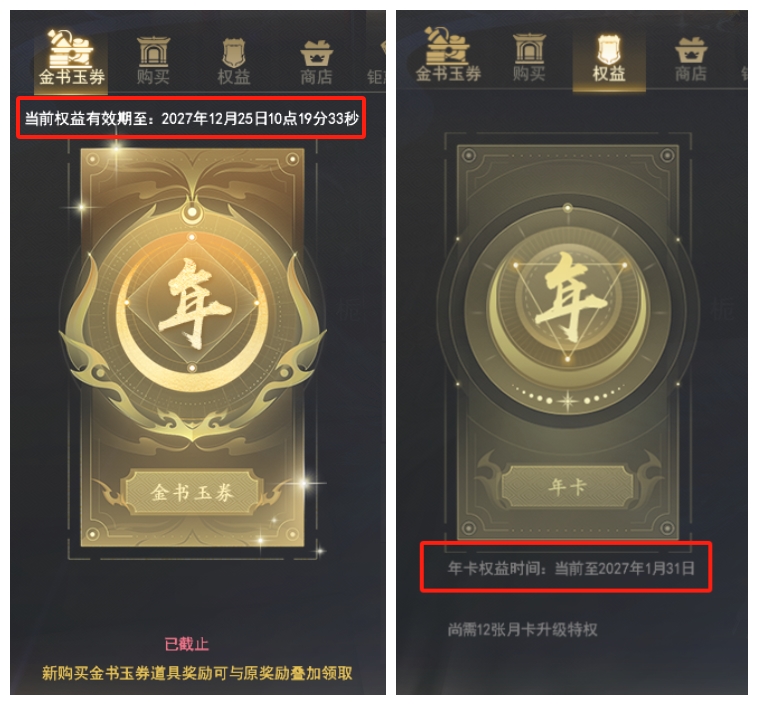Image resolution: width=758 pixels, height=705 pixels.
Task: Open the 商店 basket icon in right panel
Action: [x=691, y=50]
